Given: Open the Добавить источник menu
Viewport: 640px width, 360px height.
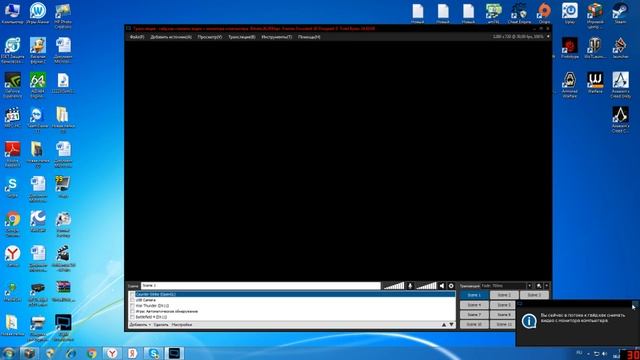Looking at the screenshot, I should tap(171, 37).
